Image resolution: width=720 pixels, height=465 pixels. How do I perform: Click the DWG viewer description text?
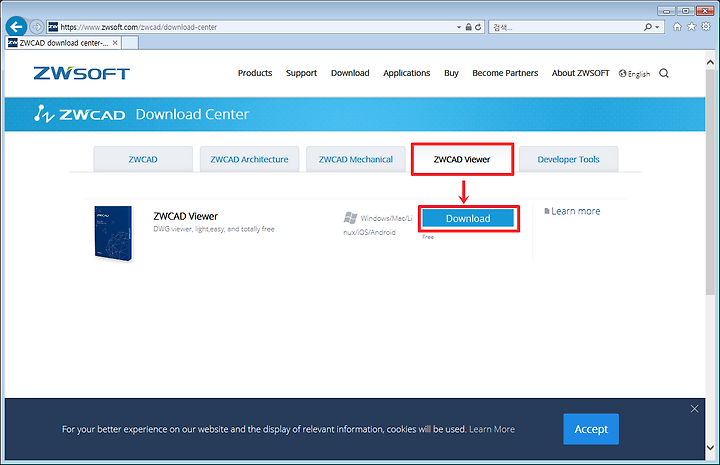tap(214, 229)
